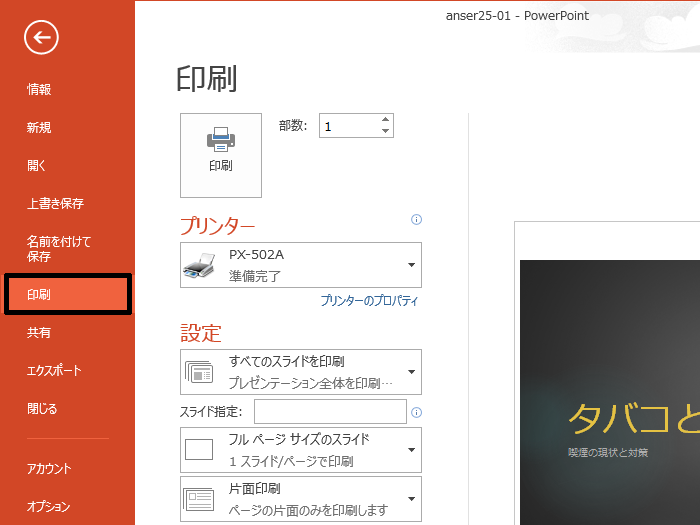Expand すべてのスライドを印刷 dropdown
Image resolution: width=700 pixels, height=525 pixels.
300,372
